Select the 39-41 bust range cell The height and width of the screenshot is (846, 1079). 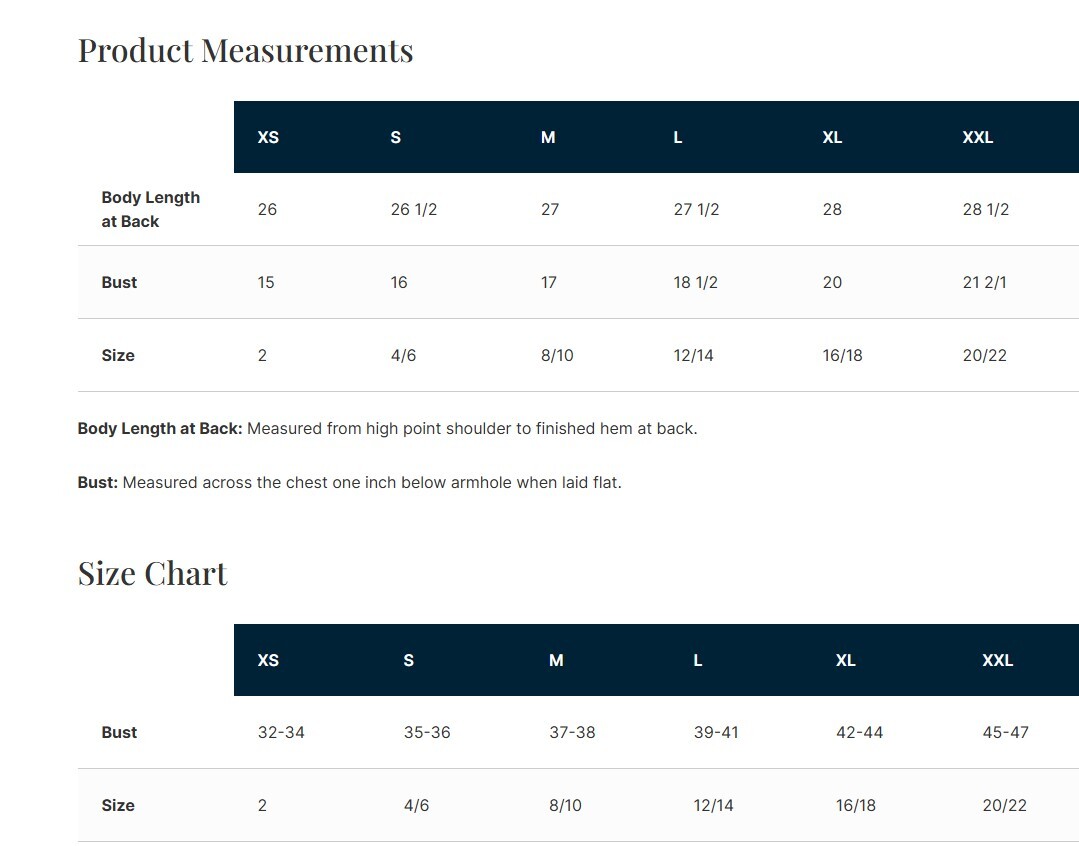click(x=716, y=733)
